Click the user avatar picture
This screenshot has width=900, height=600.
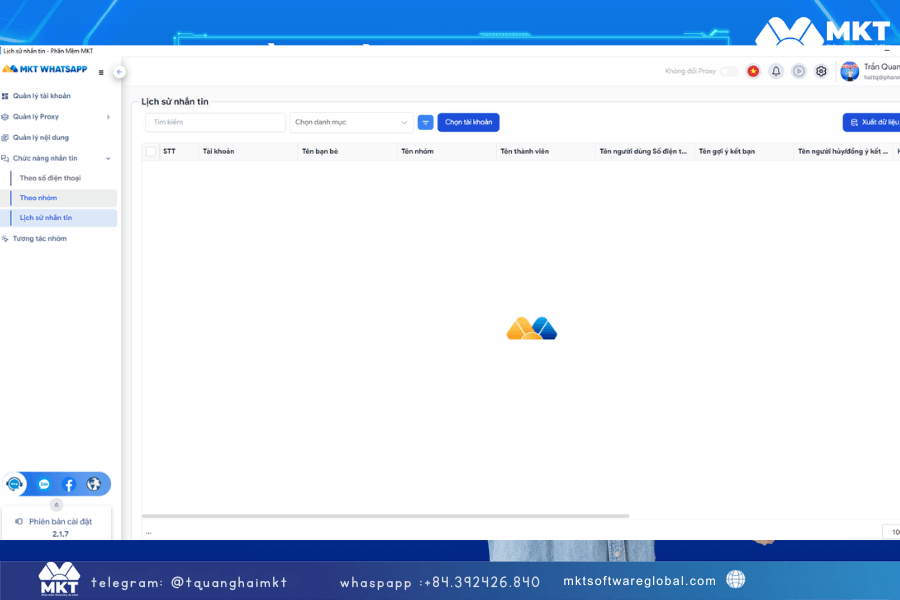[x=849, y=71]
